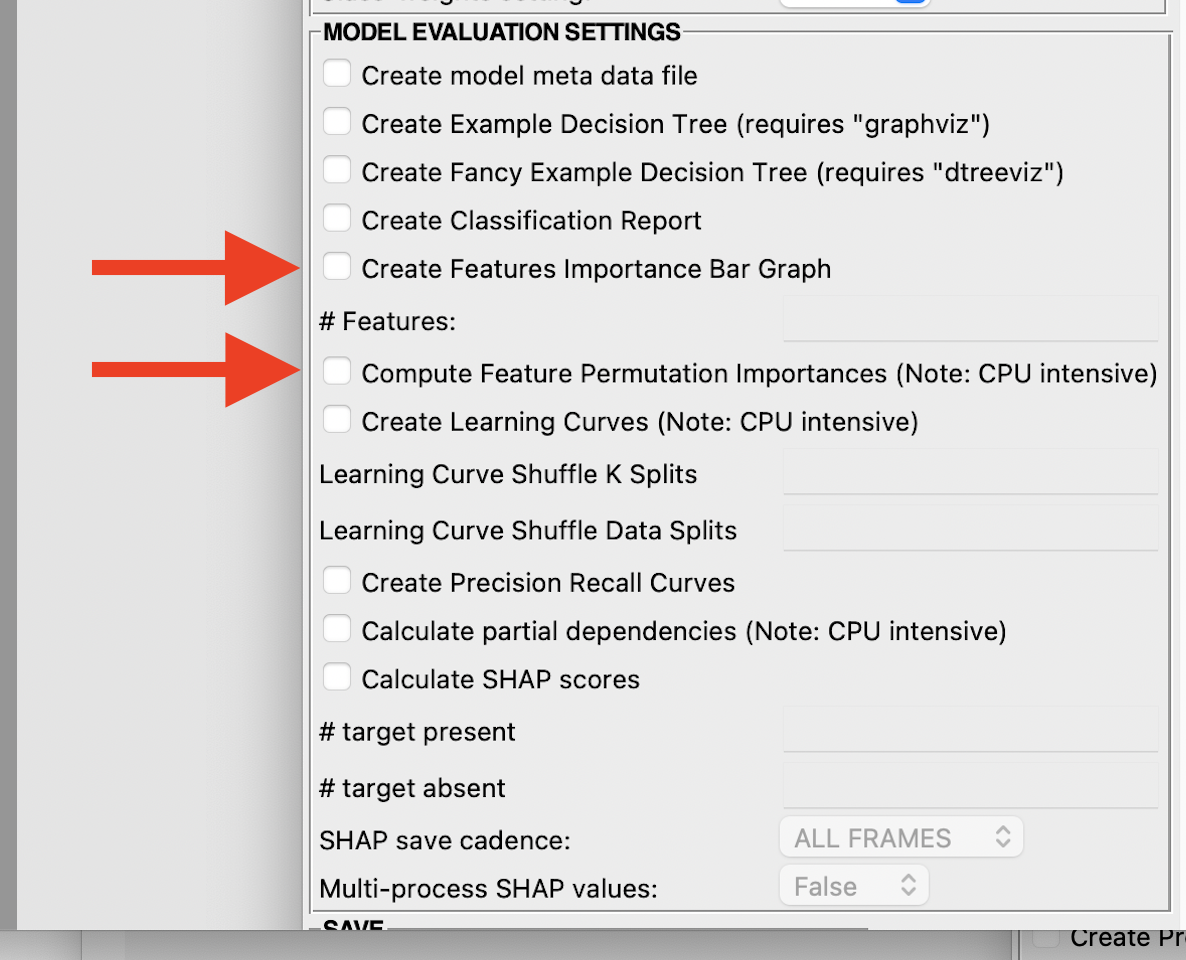Image resolution: width=1186 pixels, height=960 pixels.
Task: Open the SHAP save cadence dropdown
Action: (899, 837)
